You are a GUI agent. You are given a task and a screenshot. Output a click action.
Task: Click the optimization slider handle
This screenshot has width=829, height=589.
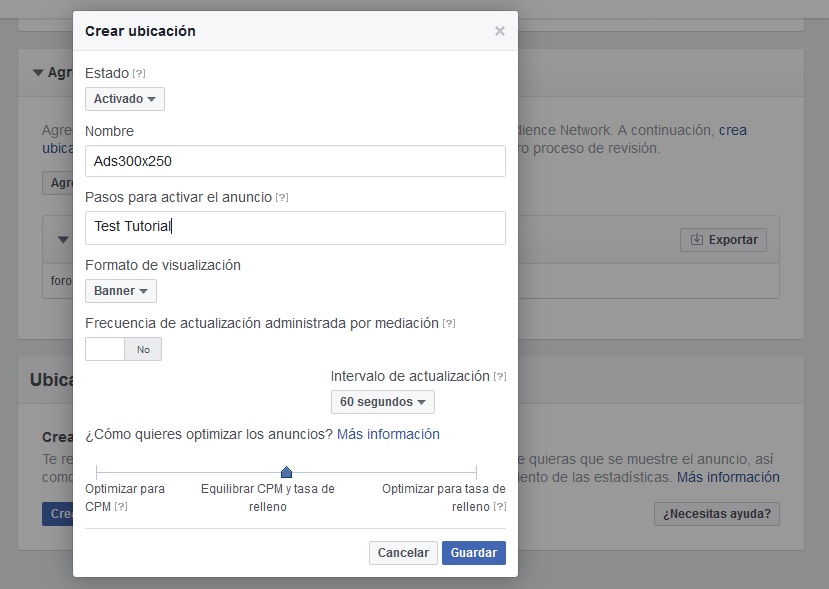click(x=286, y=471)
